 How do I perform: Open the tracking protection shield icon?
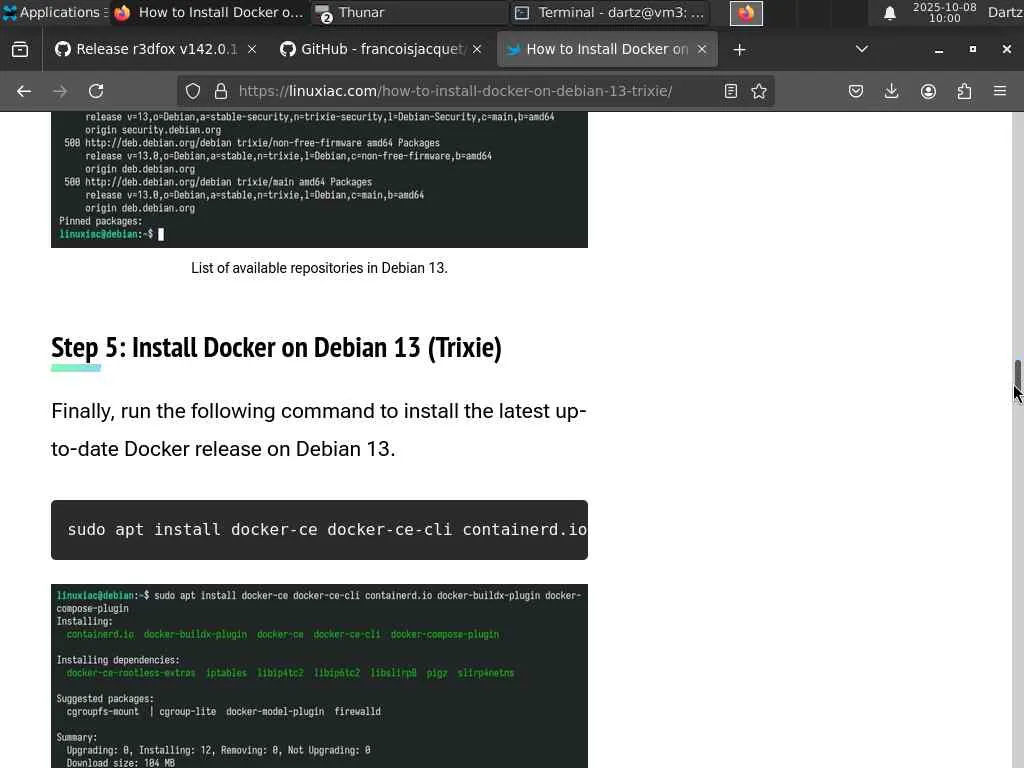pyautogui.click(x=193, y=91)
